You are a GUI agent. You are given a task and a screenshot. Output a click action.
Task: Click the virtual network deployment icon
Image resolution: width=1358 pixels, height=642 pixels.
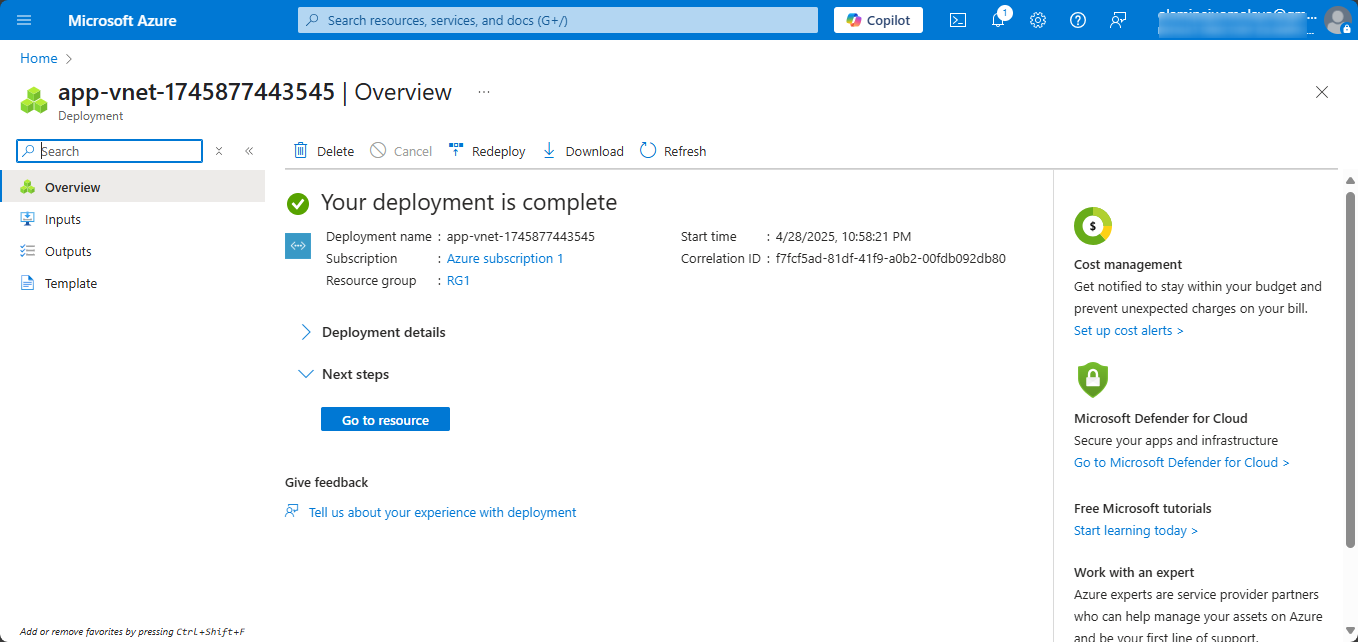(298, 246)
